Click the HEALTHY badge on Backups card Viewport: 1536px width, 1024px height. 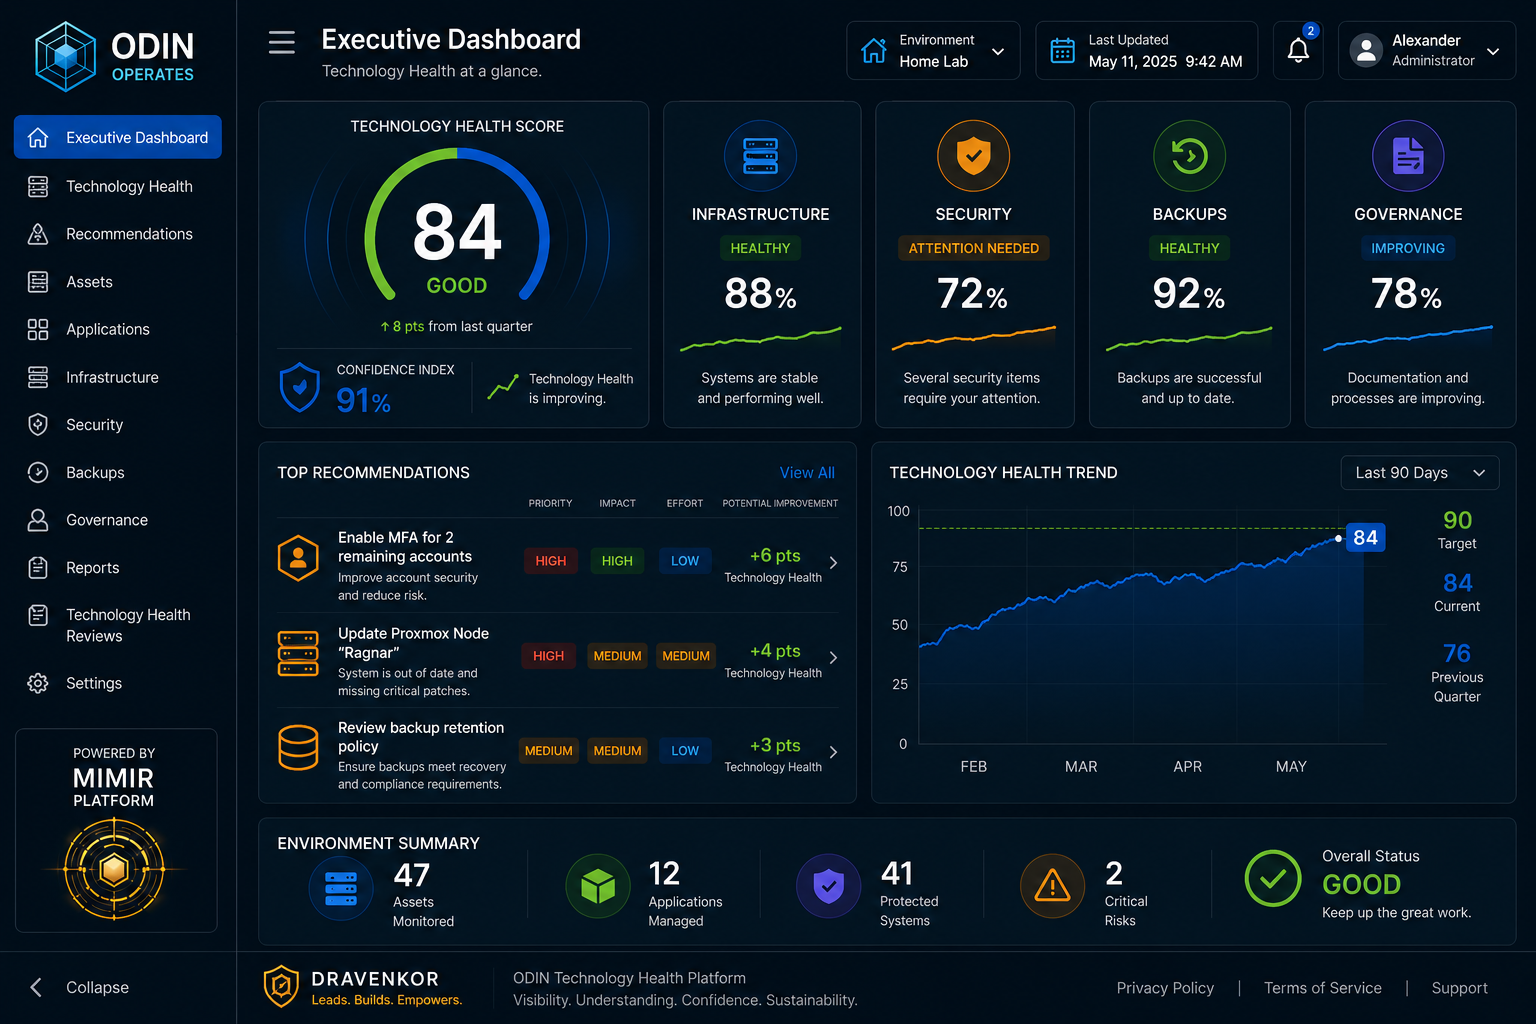1189,248
